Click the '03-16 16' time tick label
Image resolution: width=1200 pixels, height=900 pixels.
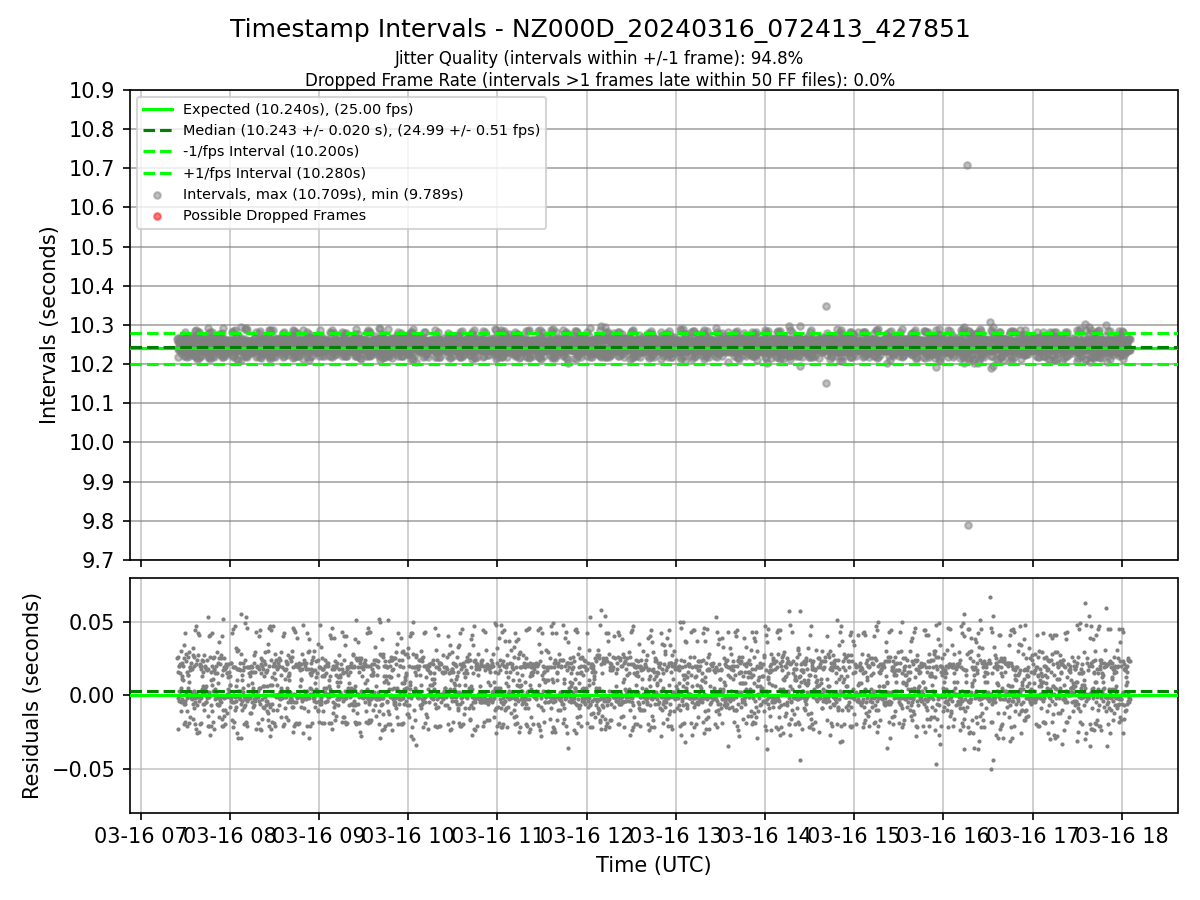[x=943, y=836]
